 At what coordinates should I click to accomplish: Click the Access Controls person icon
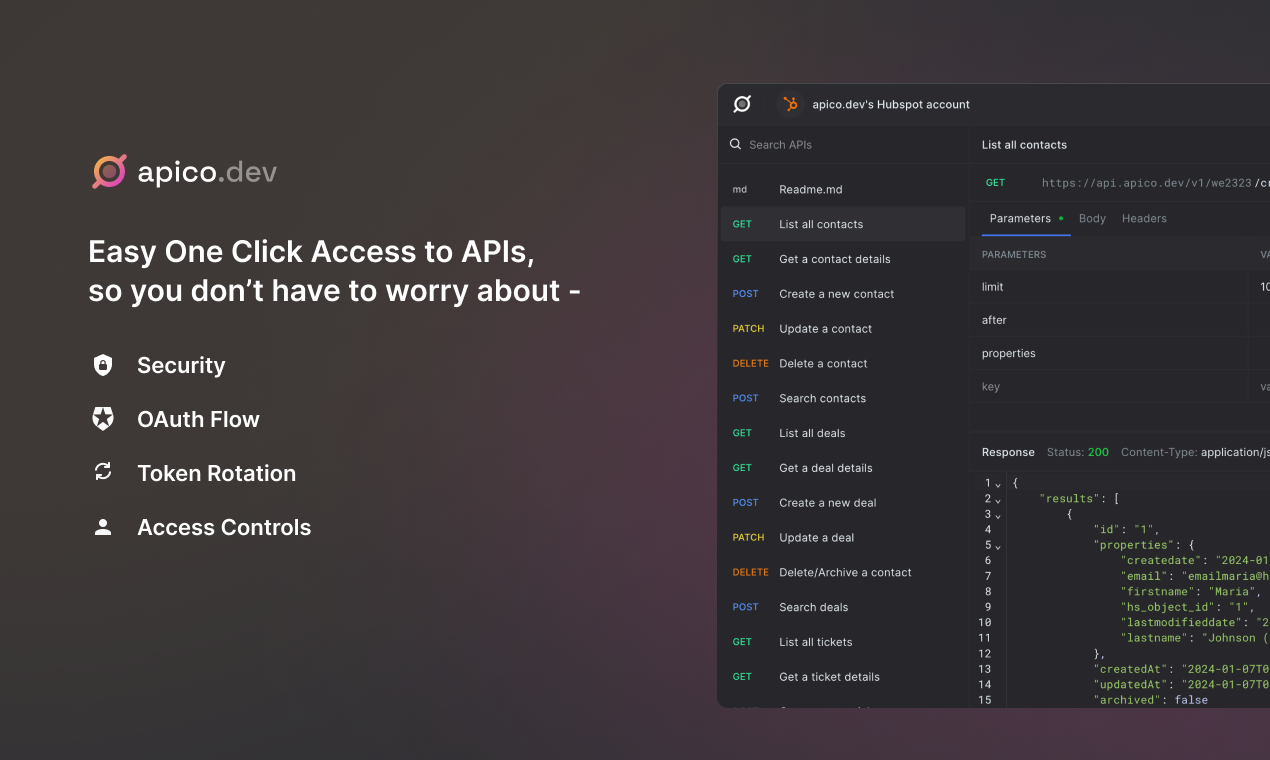[x=103, y=527]
